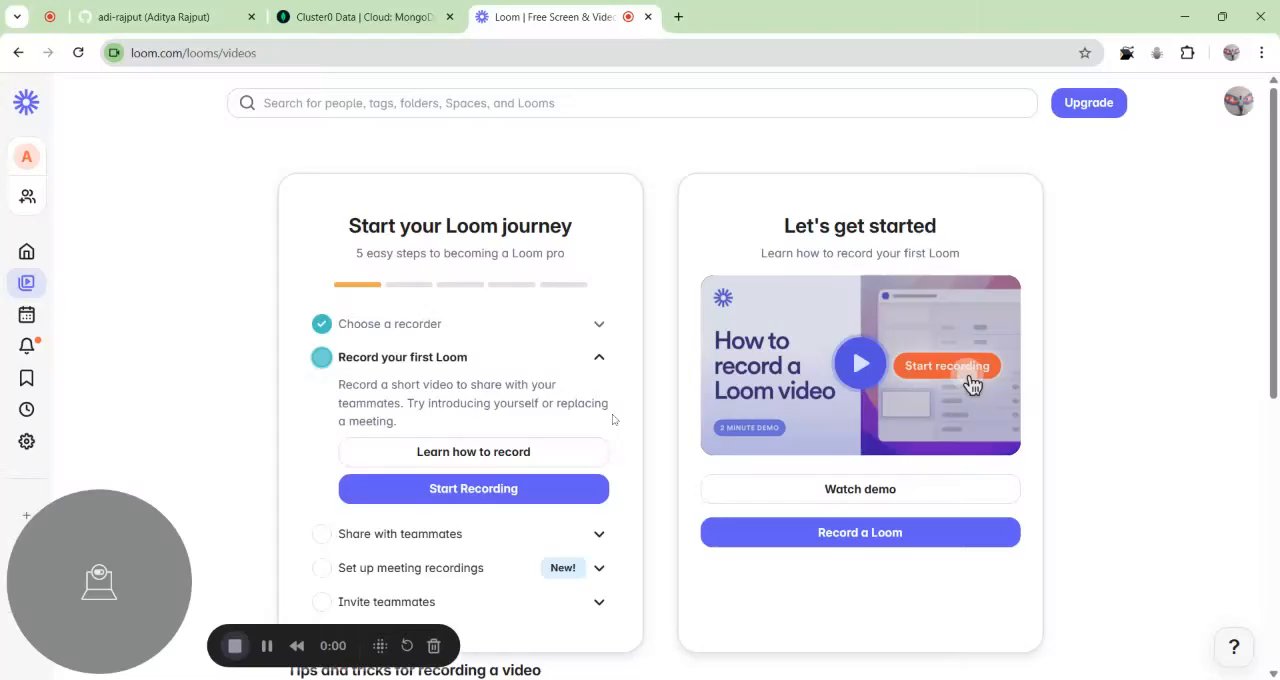Viewport: 1280px width, 680px height.
Task: Click the onboarding progress bar's orange segment
Action: [357, 285]
